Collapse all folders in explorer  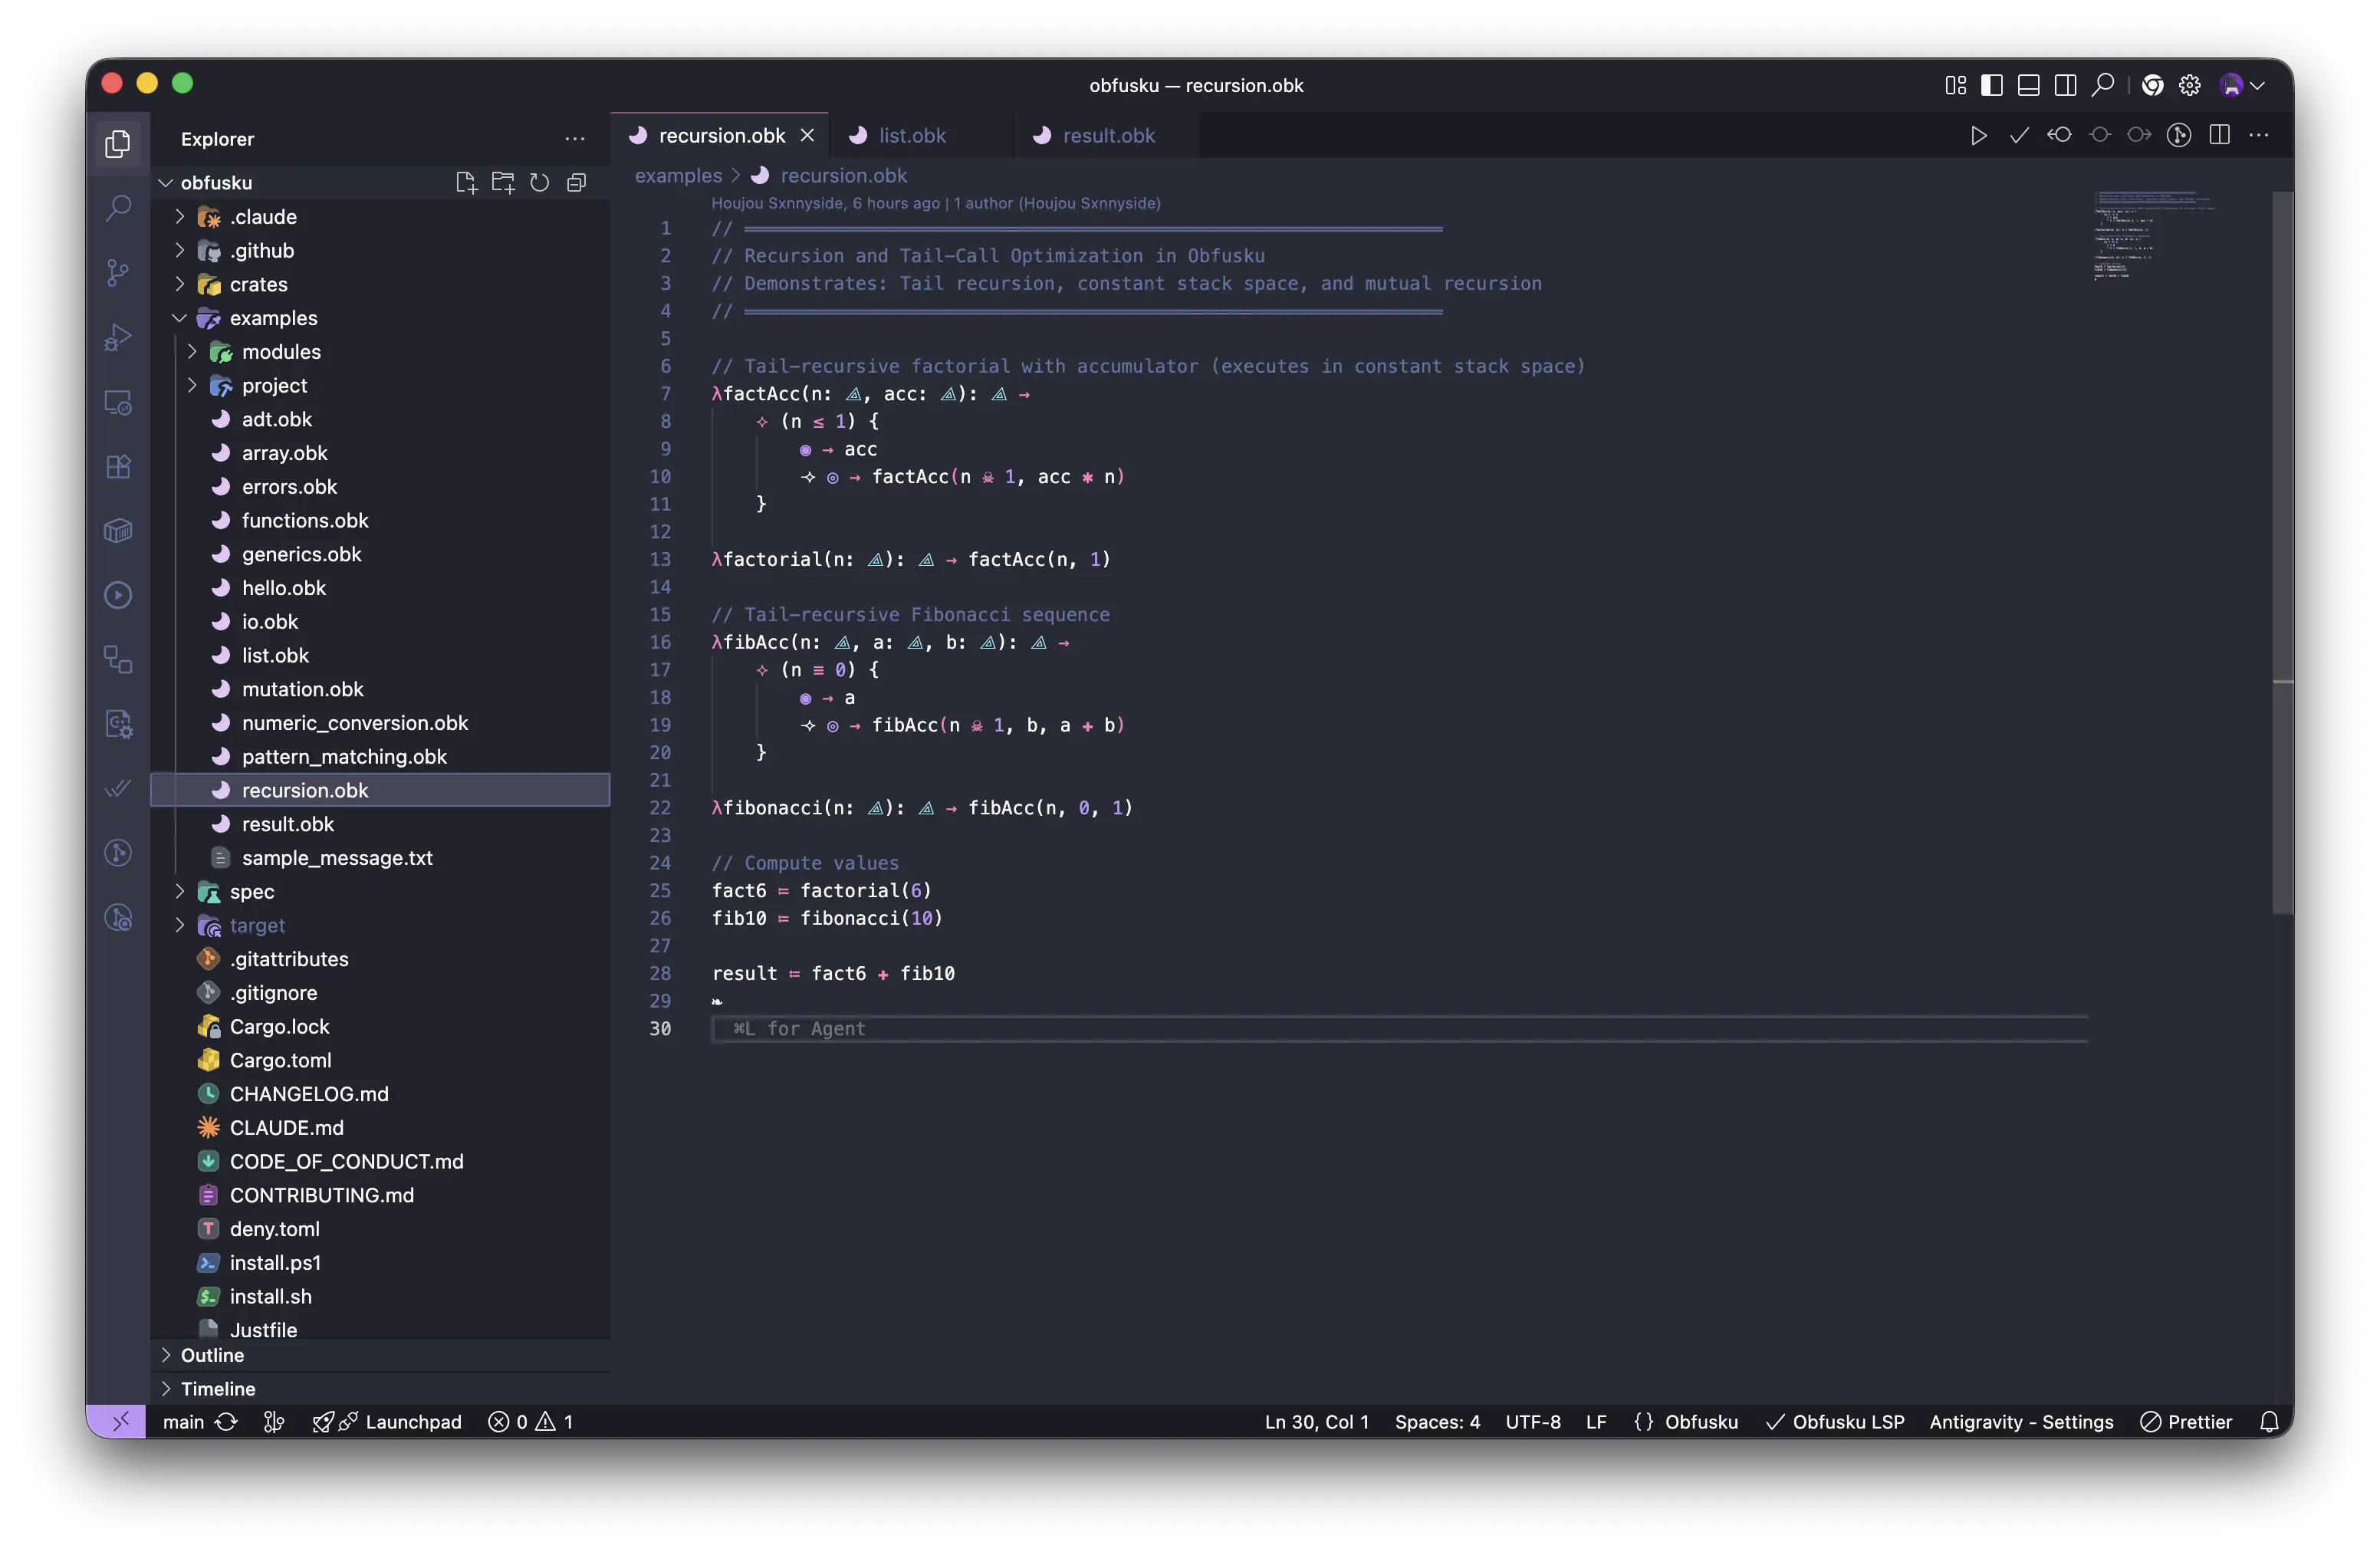[577, 182]
